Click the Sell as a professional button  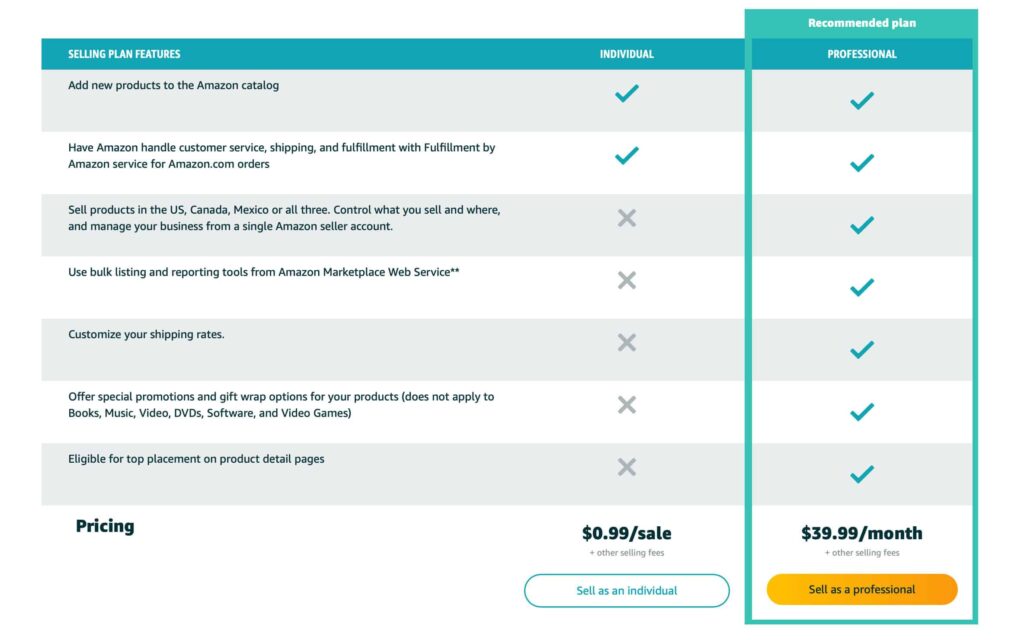[x=861, y=589]
